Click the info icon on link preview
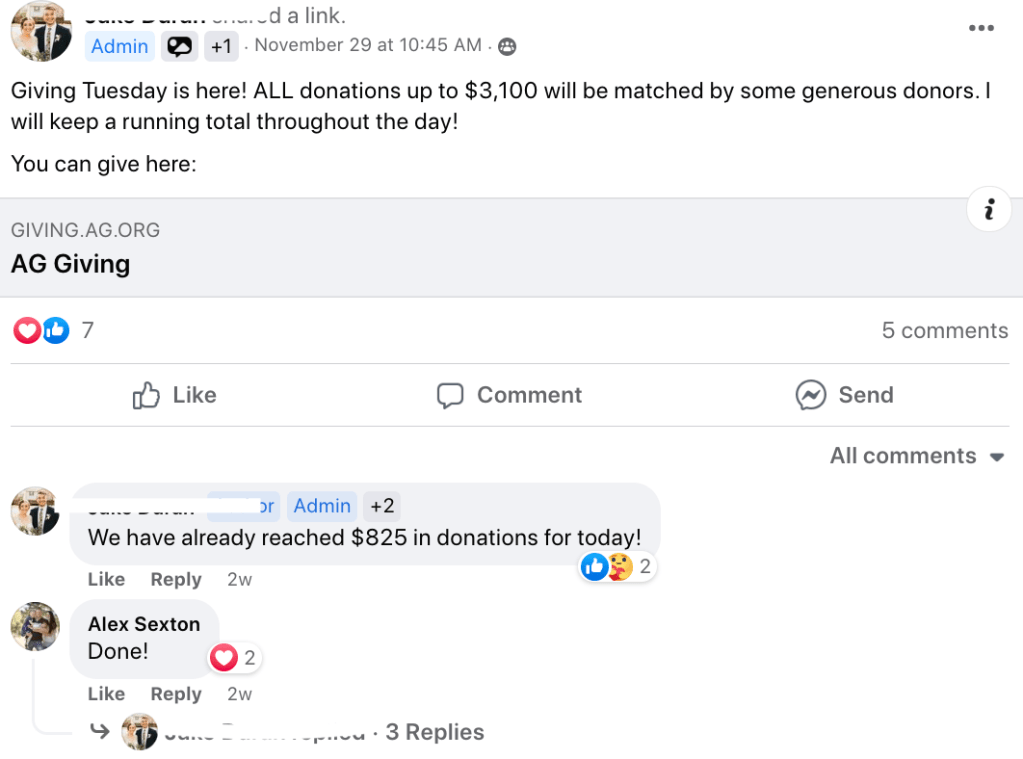 [x=989, y=209]
